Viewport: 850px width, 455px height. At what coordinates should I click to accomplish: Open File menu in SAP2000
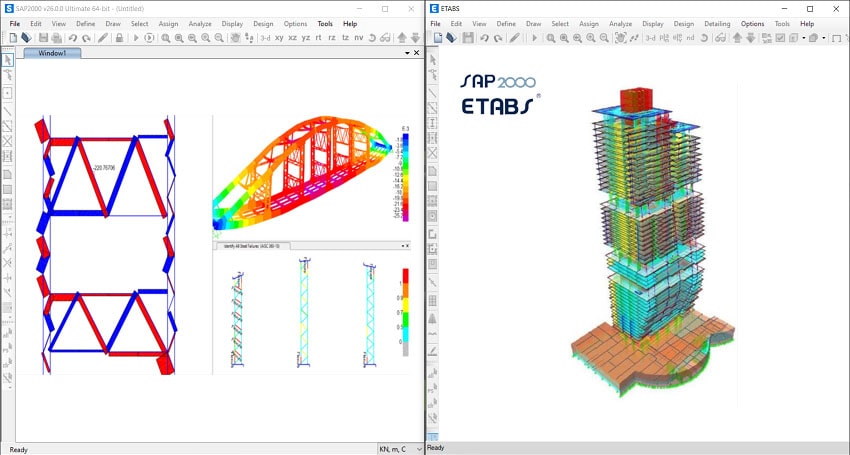[x=15, y=24]
